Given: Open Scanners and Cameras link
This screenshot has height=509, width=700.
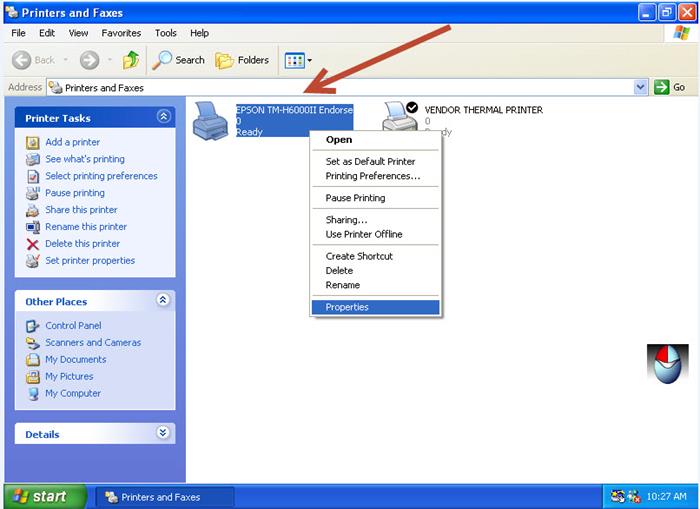Looking at the screenshot, I should [93, 342].
